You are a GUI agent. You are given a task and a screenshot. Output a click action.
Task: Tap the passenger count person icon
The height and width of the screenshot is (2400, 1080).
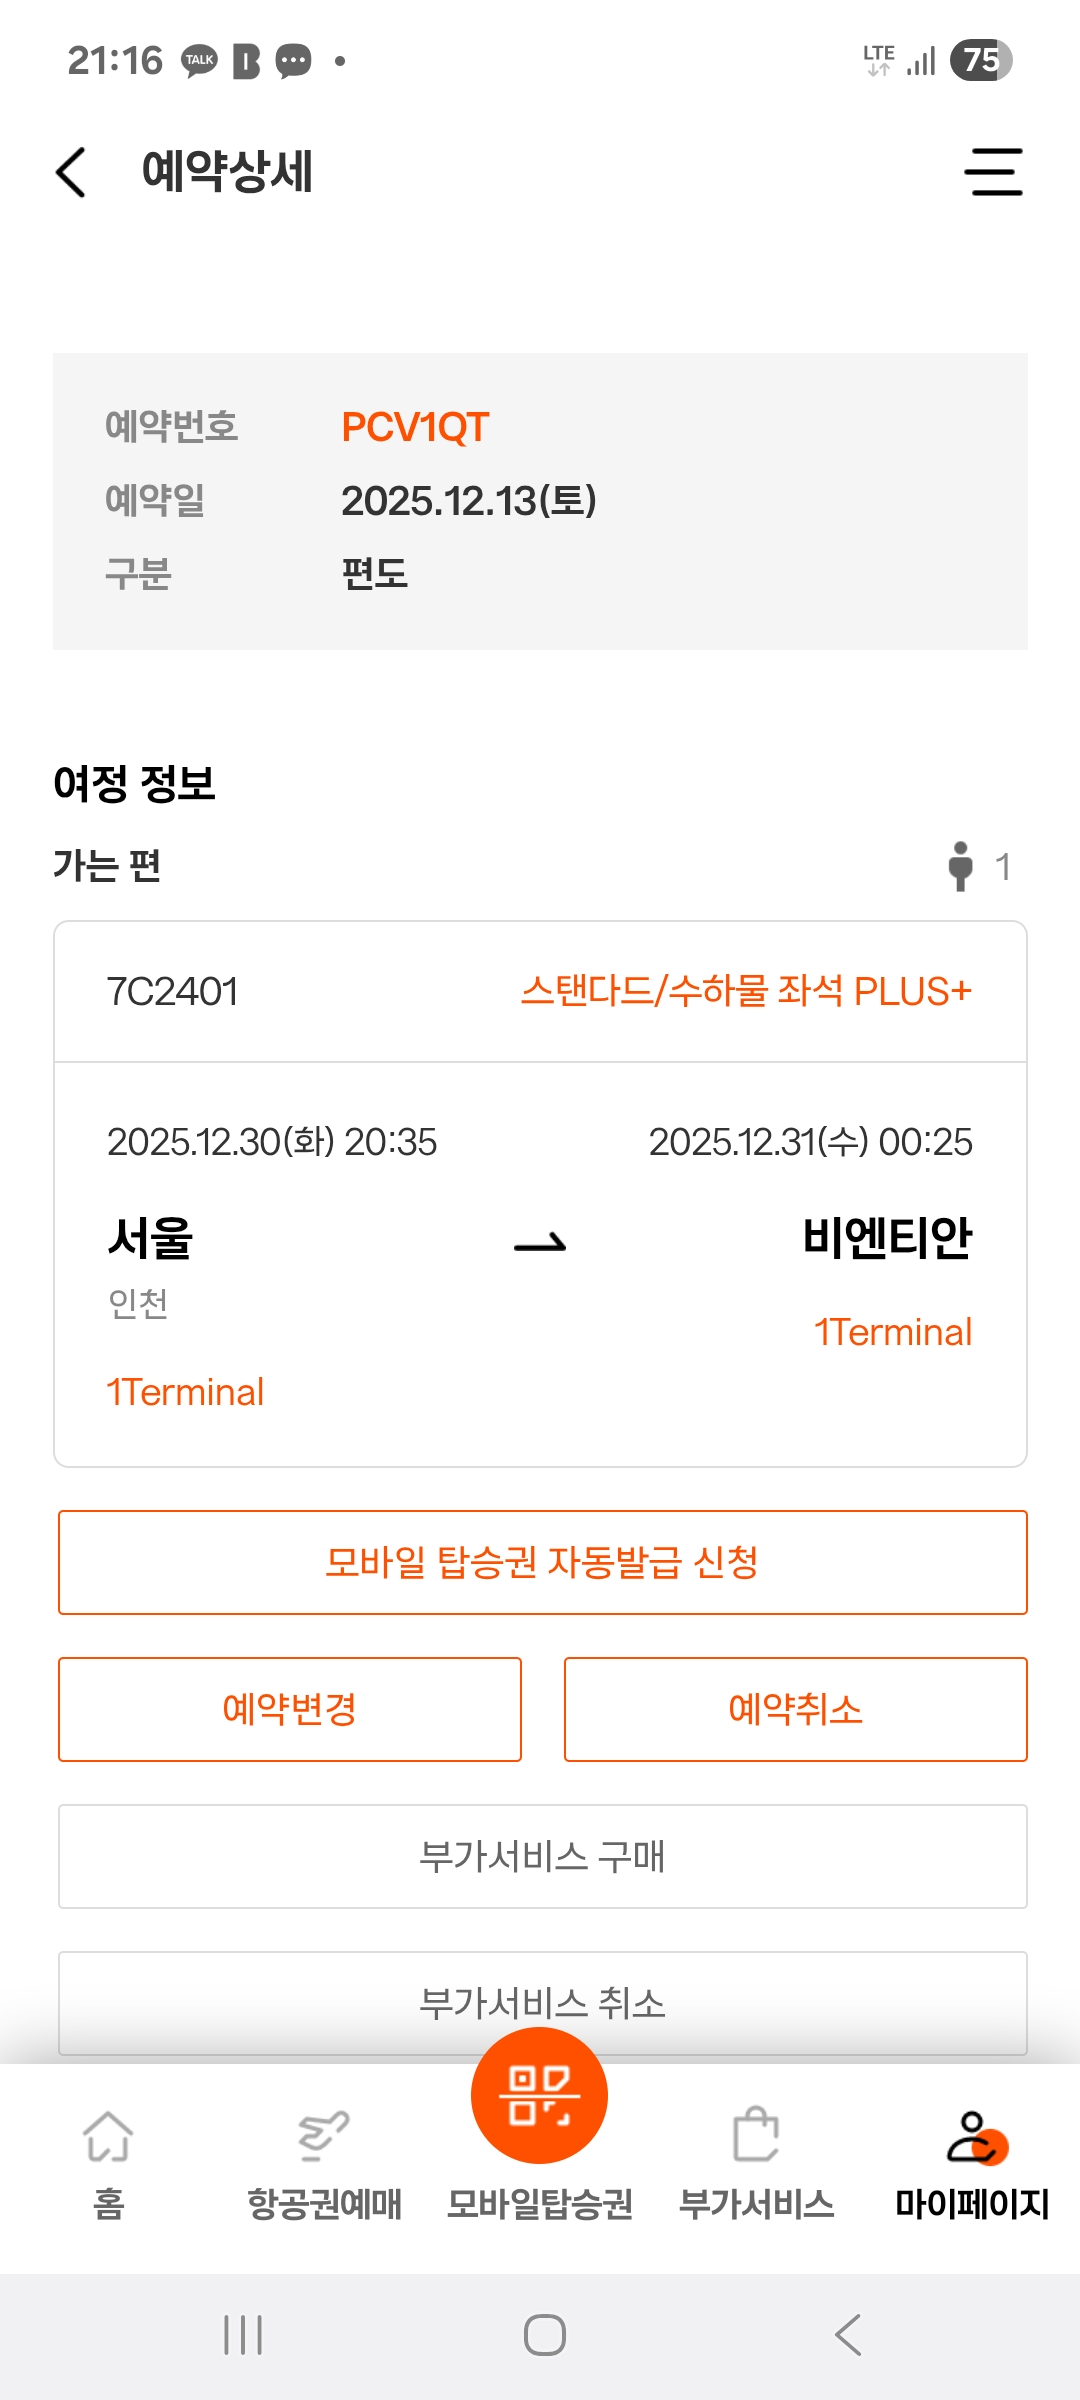961,866
